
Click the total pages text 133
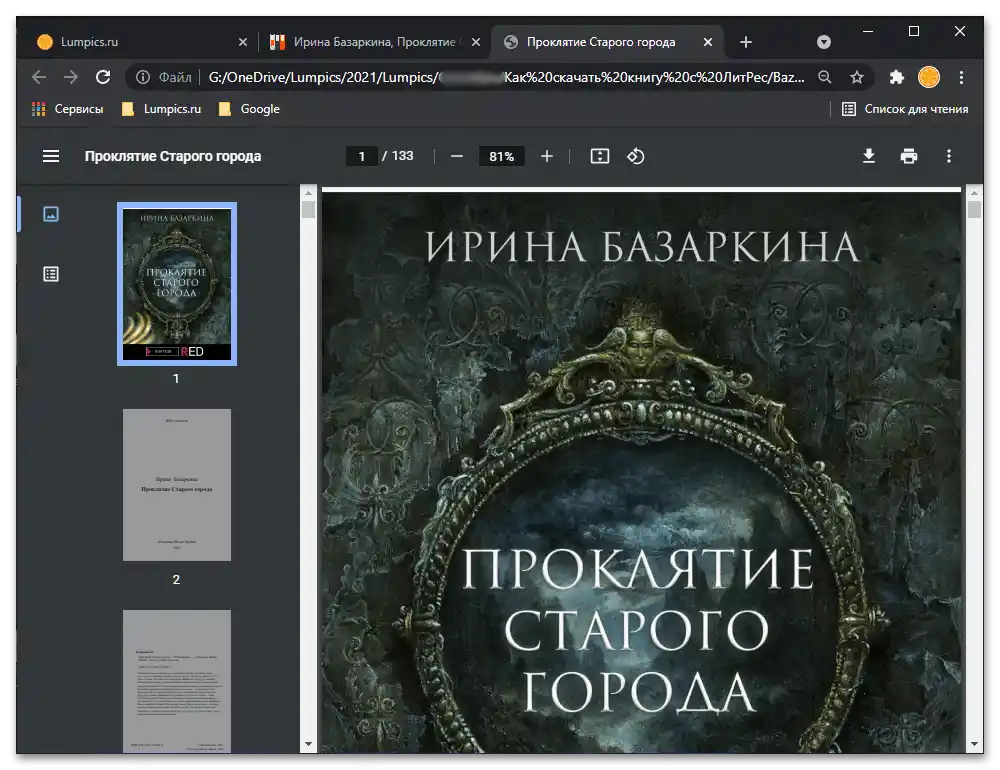[x=402, y=156]
